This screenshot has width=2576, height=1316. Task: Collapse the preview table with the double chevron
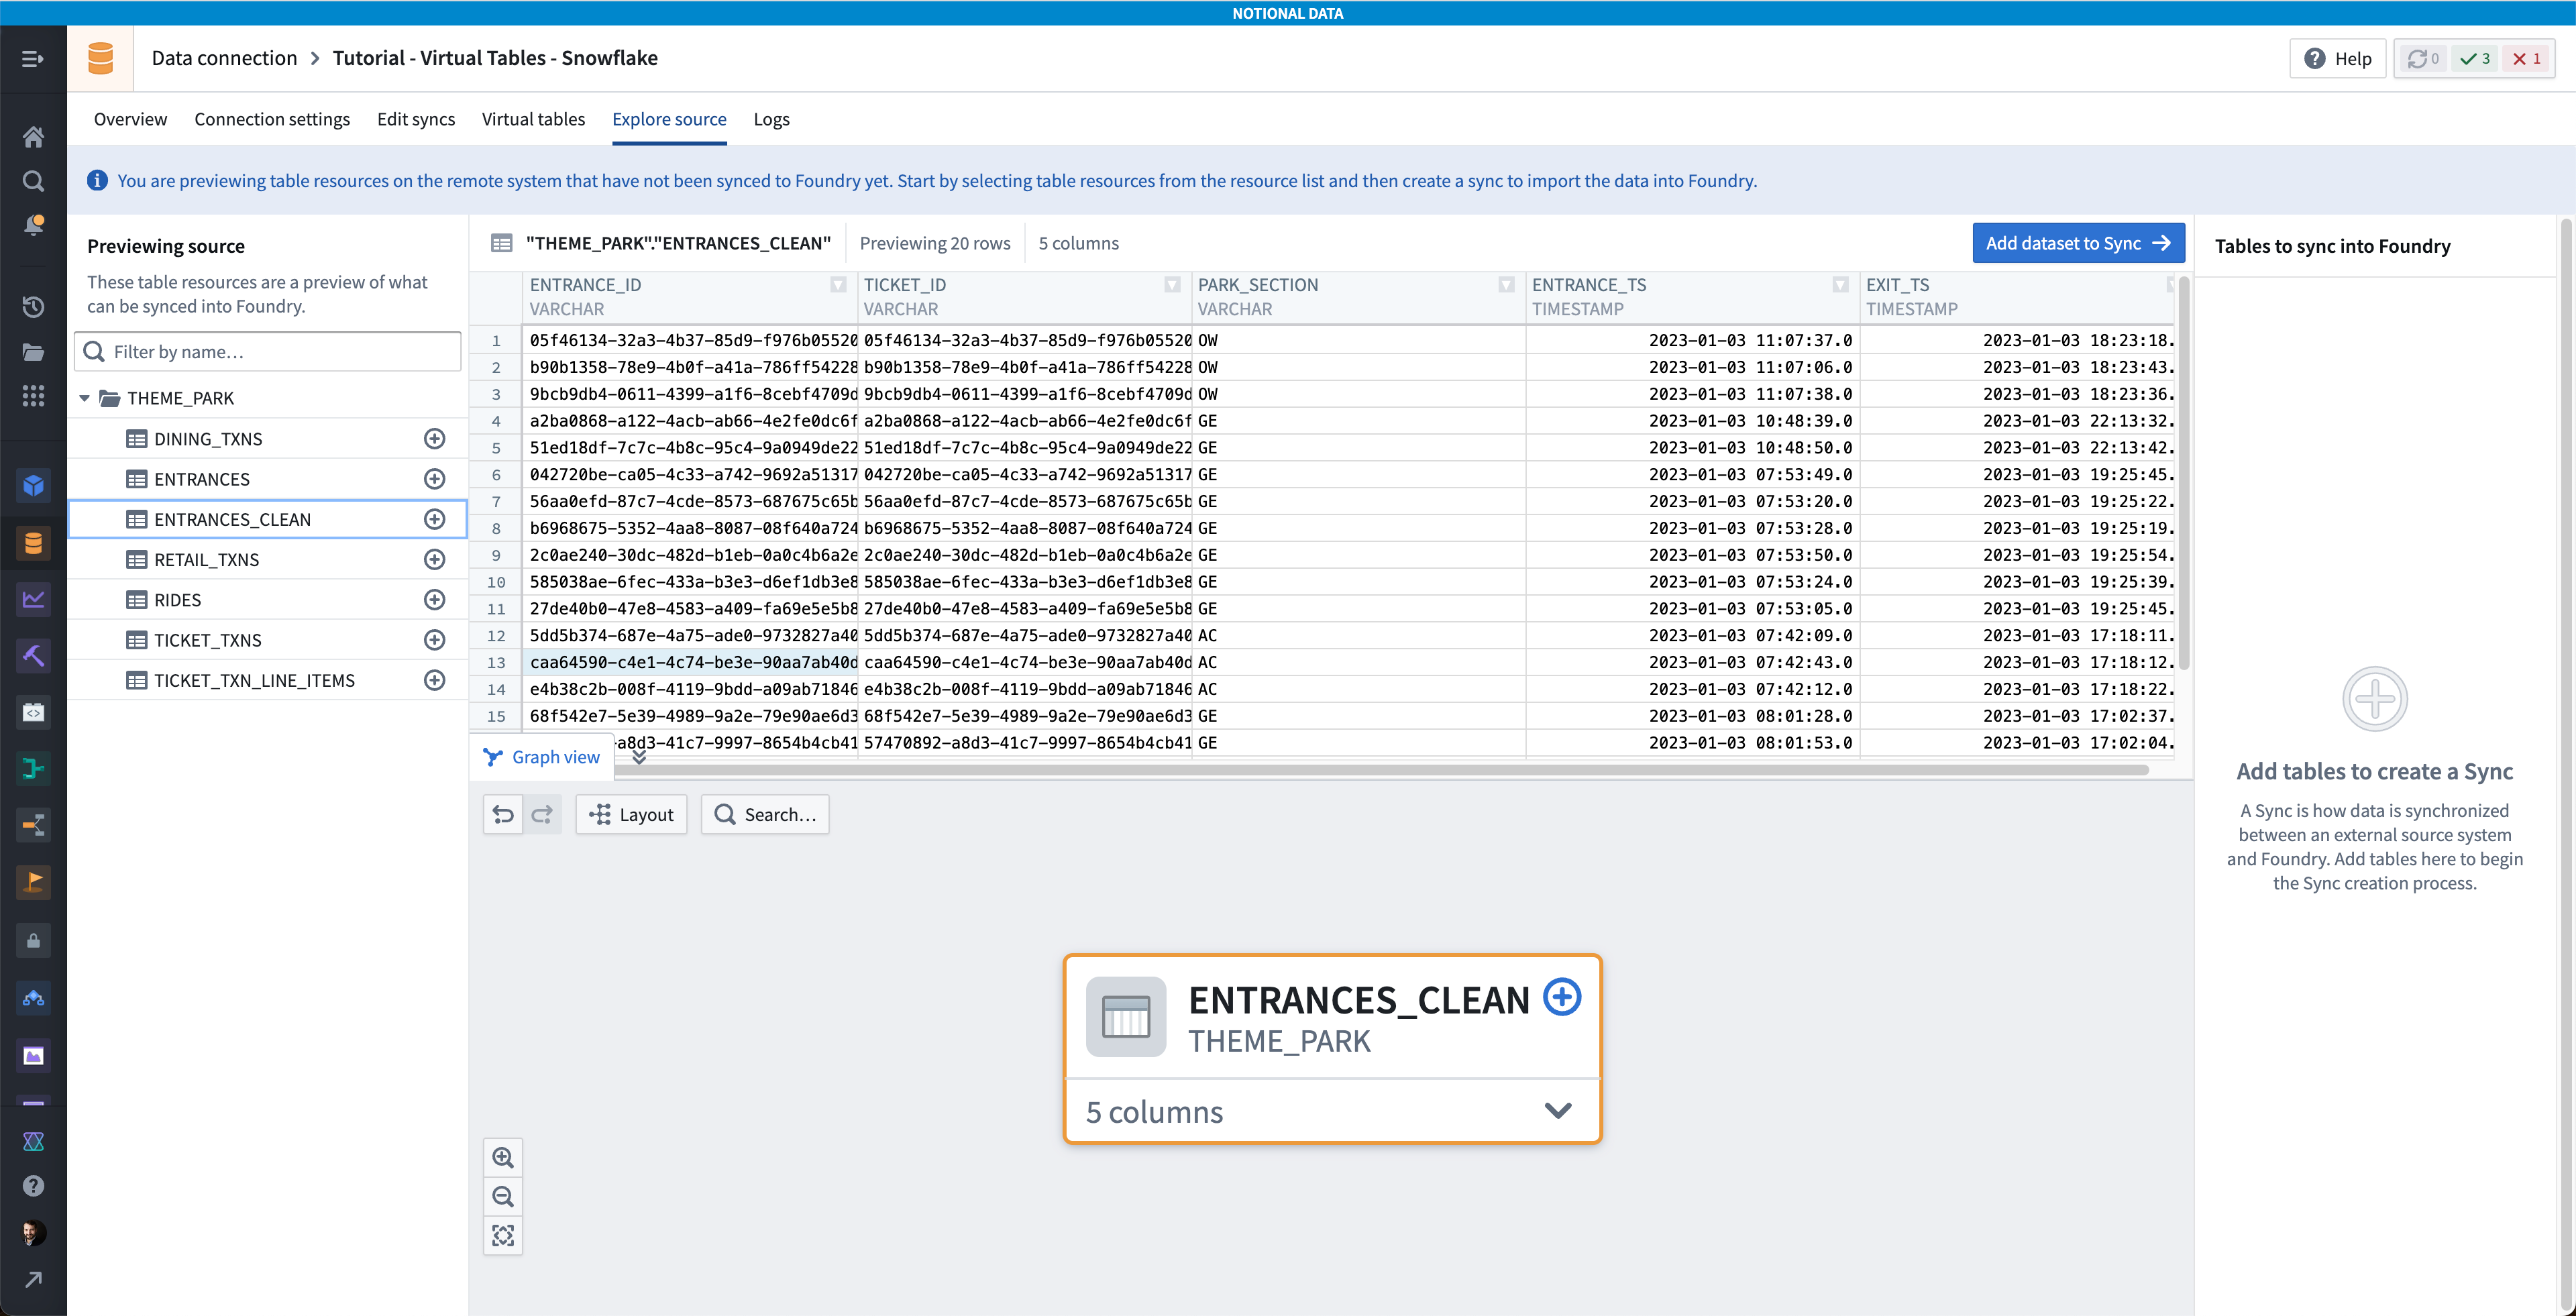pyautogui.click(x=639, y=758)
